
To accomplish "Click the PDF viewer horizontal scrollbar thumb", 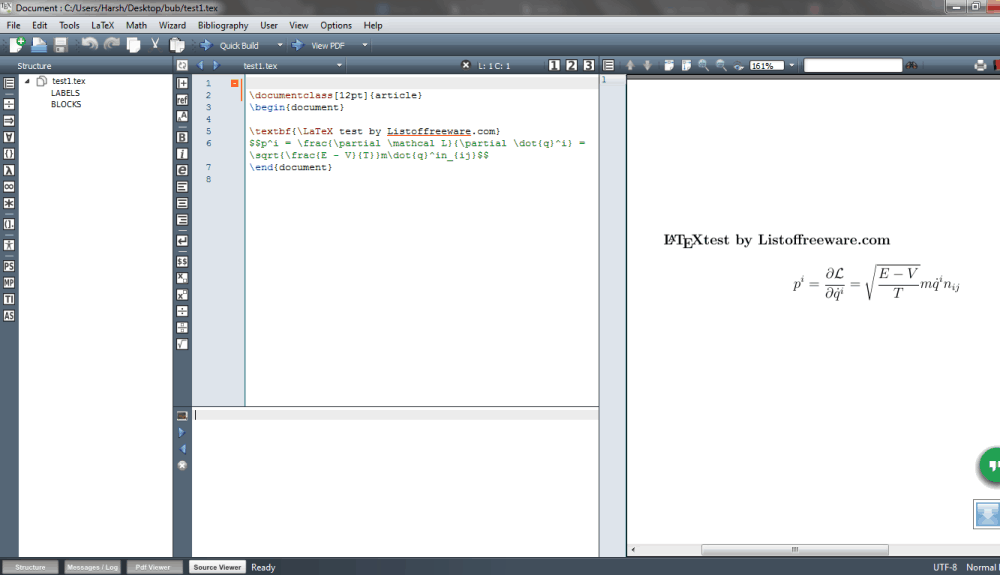I will click(795, 550).
